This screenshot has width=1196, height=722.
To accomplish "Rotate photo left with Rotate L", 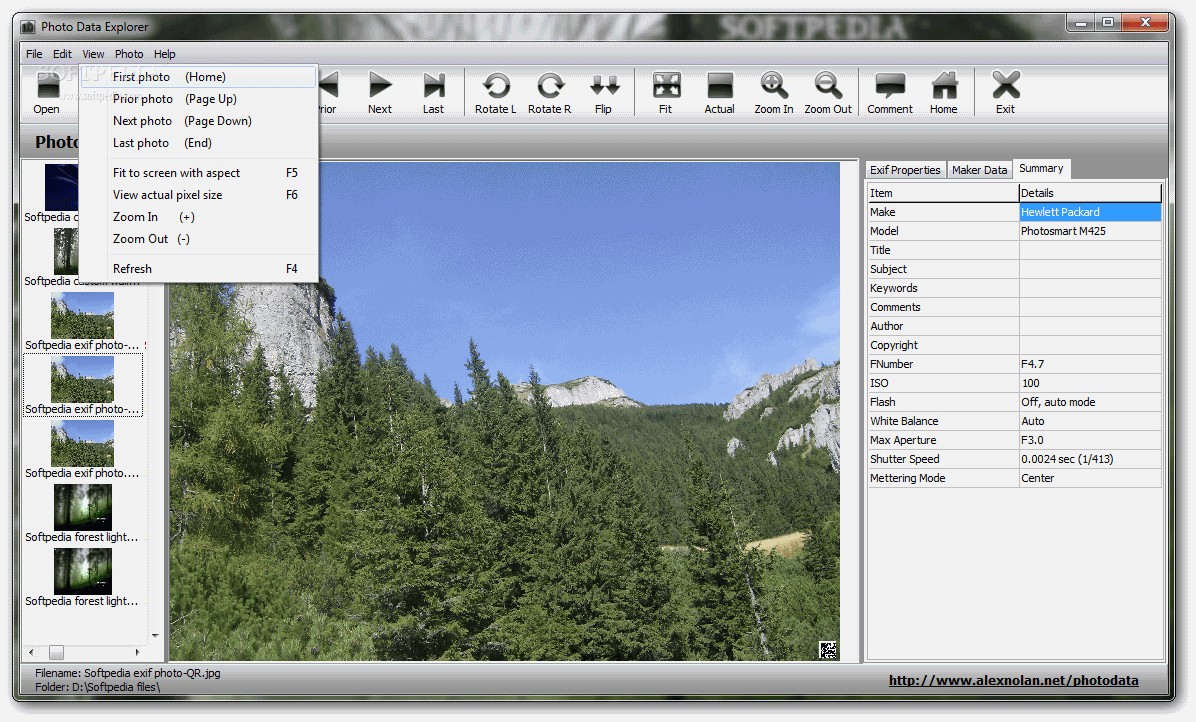I will tap(496, 92).
